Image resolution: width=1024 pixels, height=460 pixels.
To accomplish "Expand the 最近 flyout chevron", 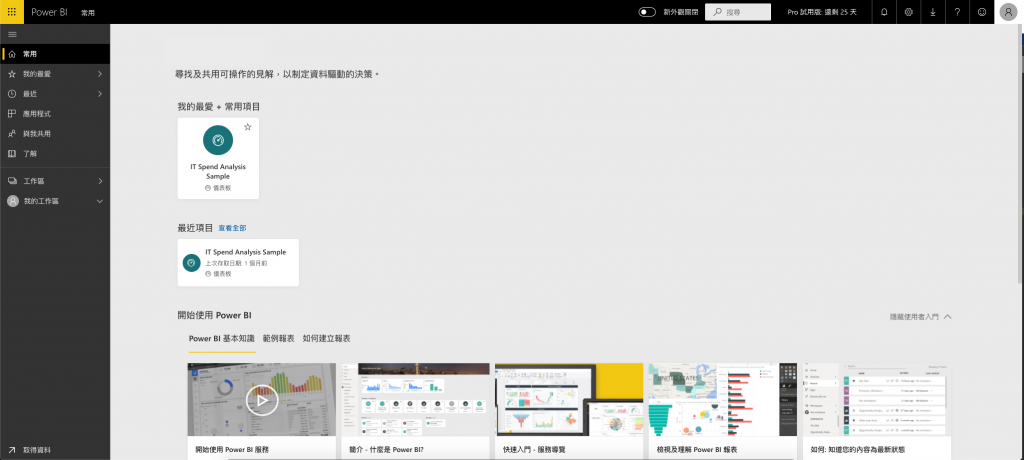I will pos(100,94).
